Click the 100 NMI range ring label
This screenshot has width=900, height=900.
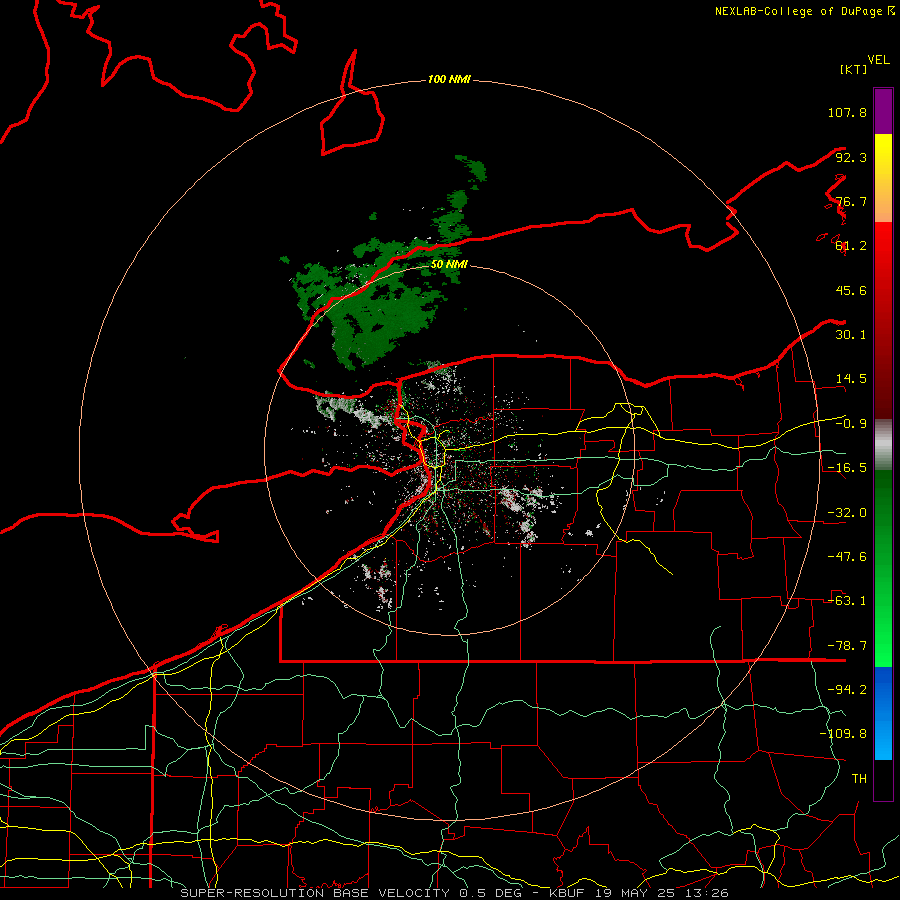pos(449,79)
